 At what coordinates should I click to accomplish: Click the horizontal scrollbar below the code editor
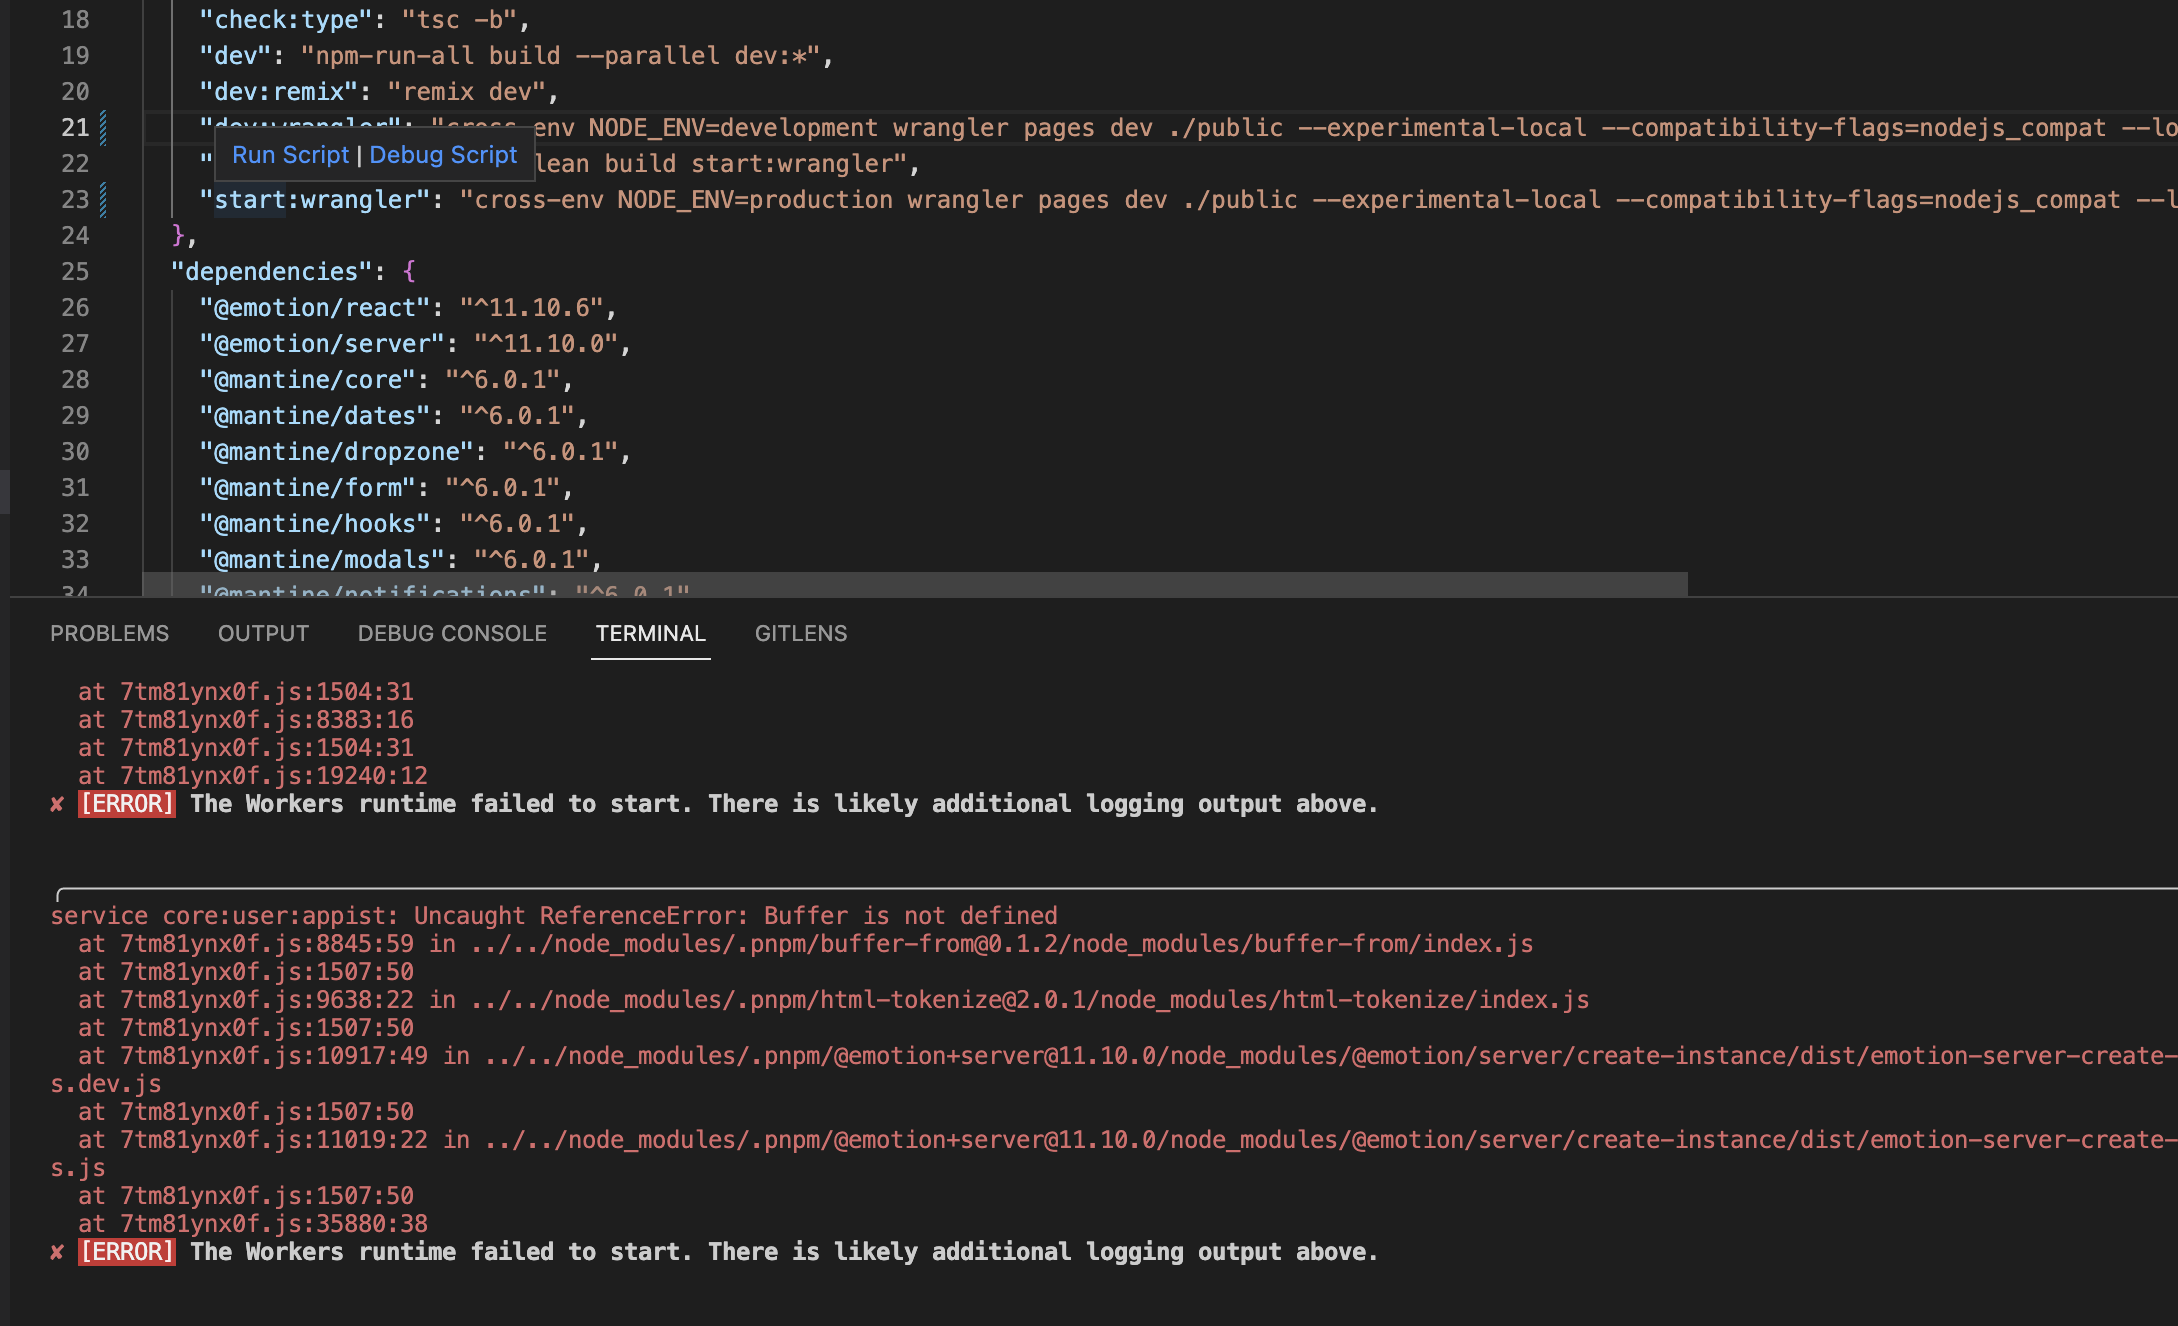tap(900, 581)
